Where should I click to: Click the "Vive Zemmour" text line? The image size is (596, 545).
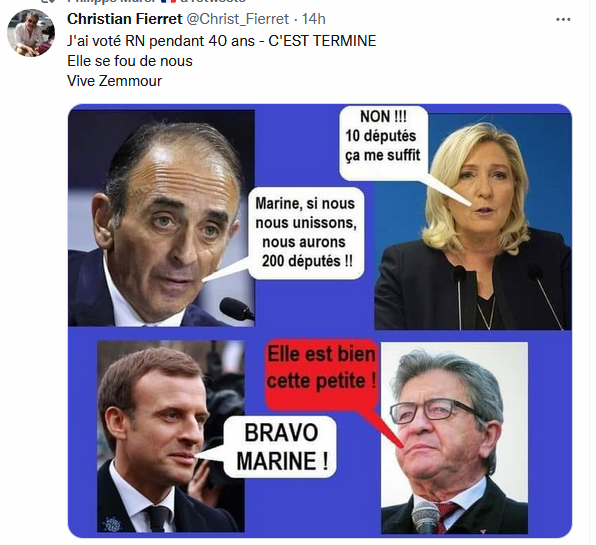point(114,81)
